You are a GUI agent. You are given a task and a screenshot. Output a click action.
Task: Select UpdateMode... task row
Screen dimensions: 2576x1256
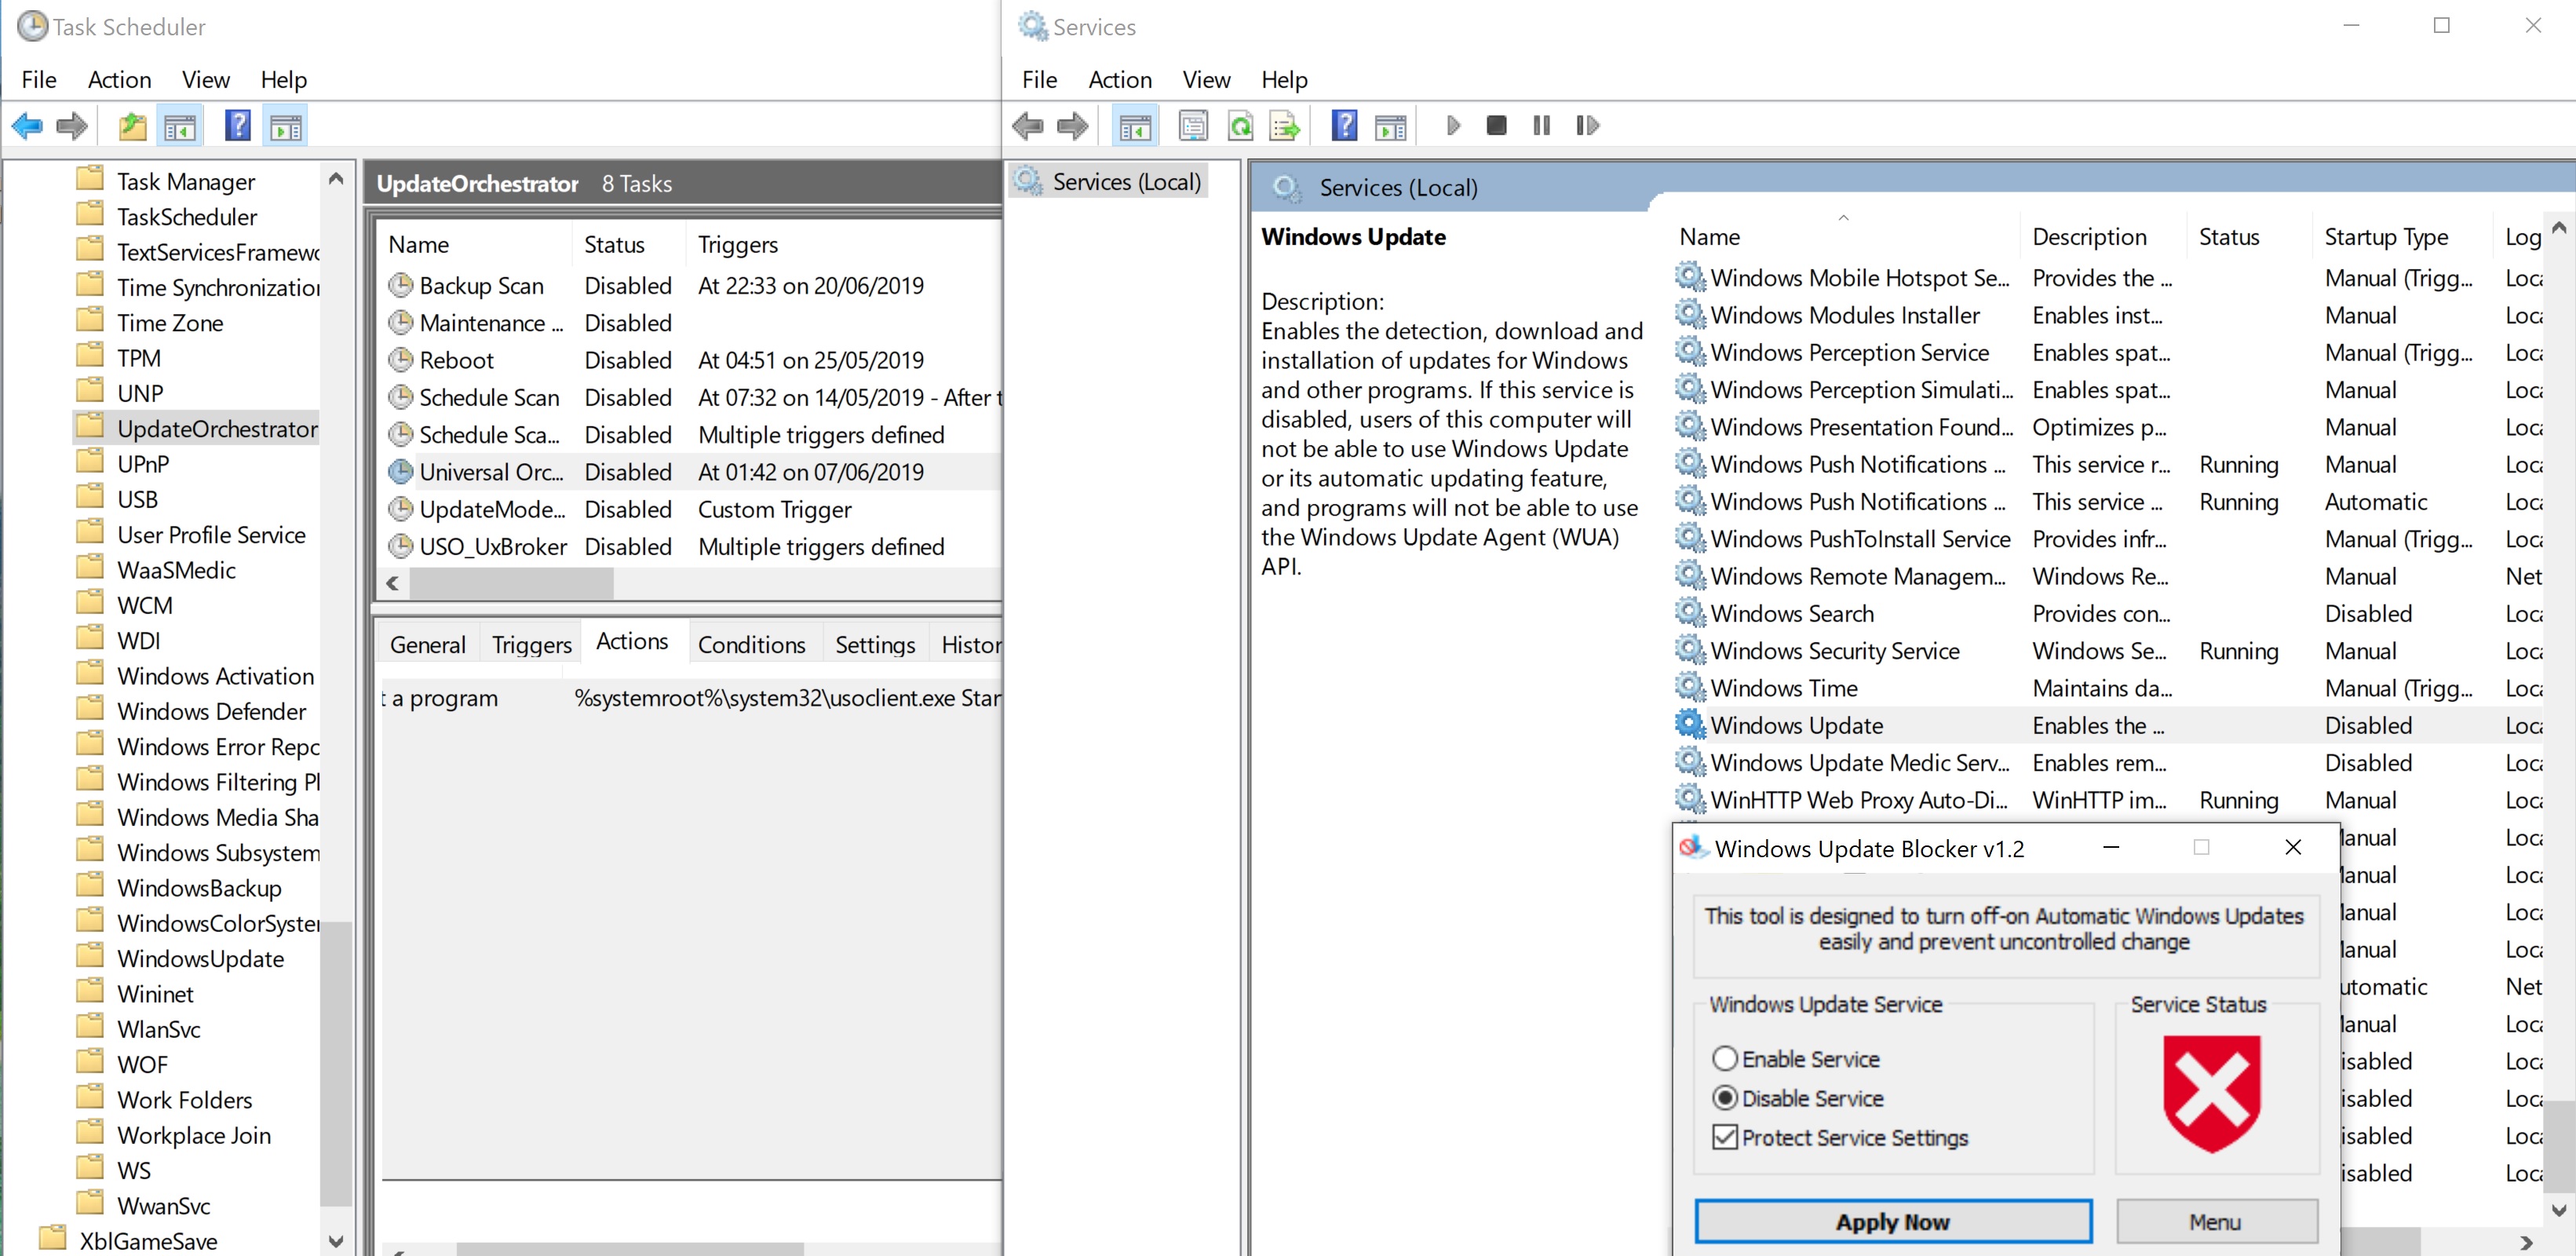coord(690,509)
